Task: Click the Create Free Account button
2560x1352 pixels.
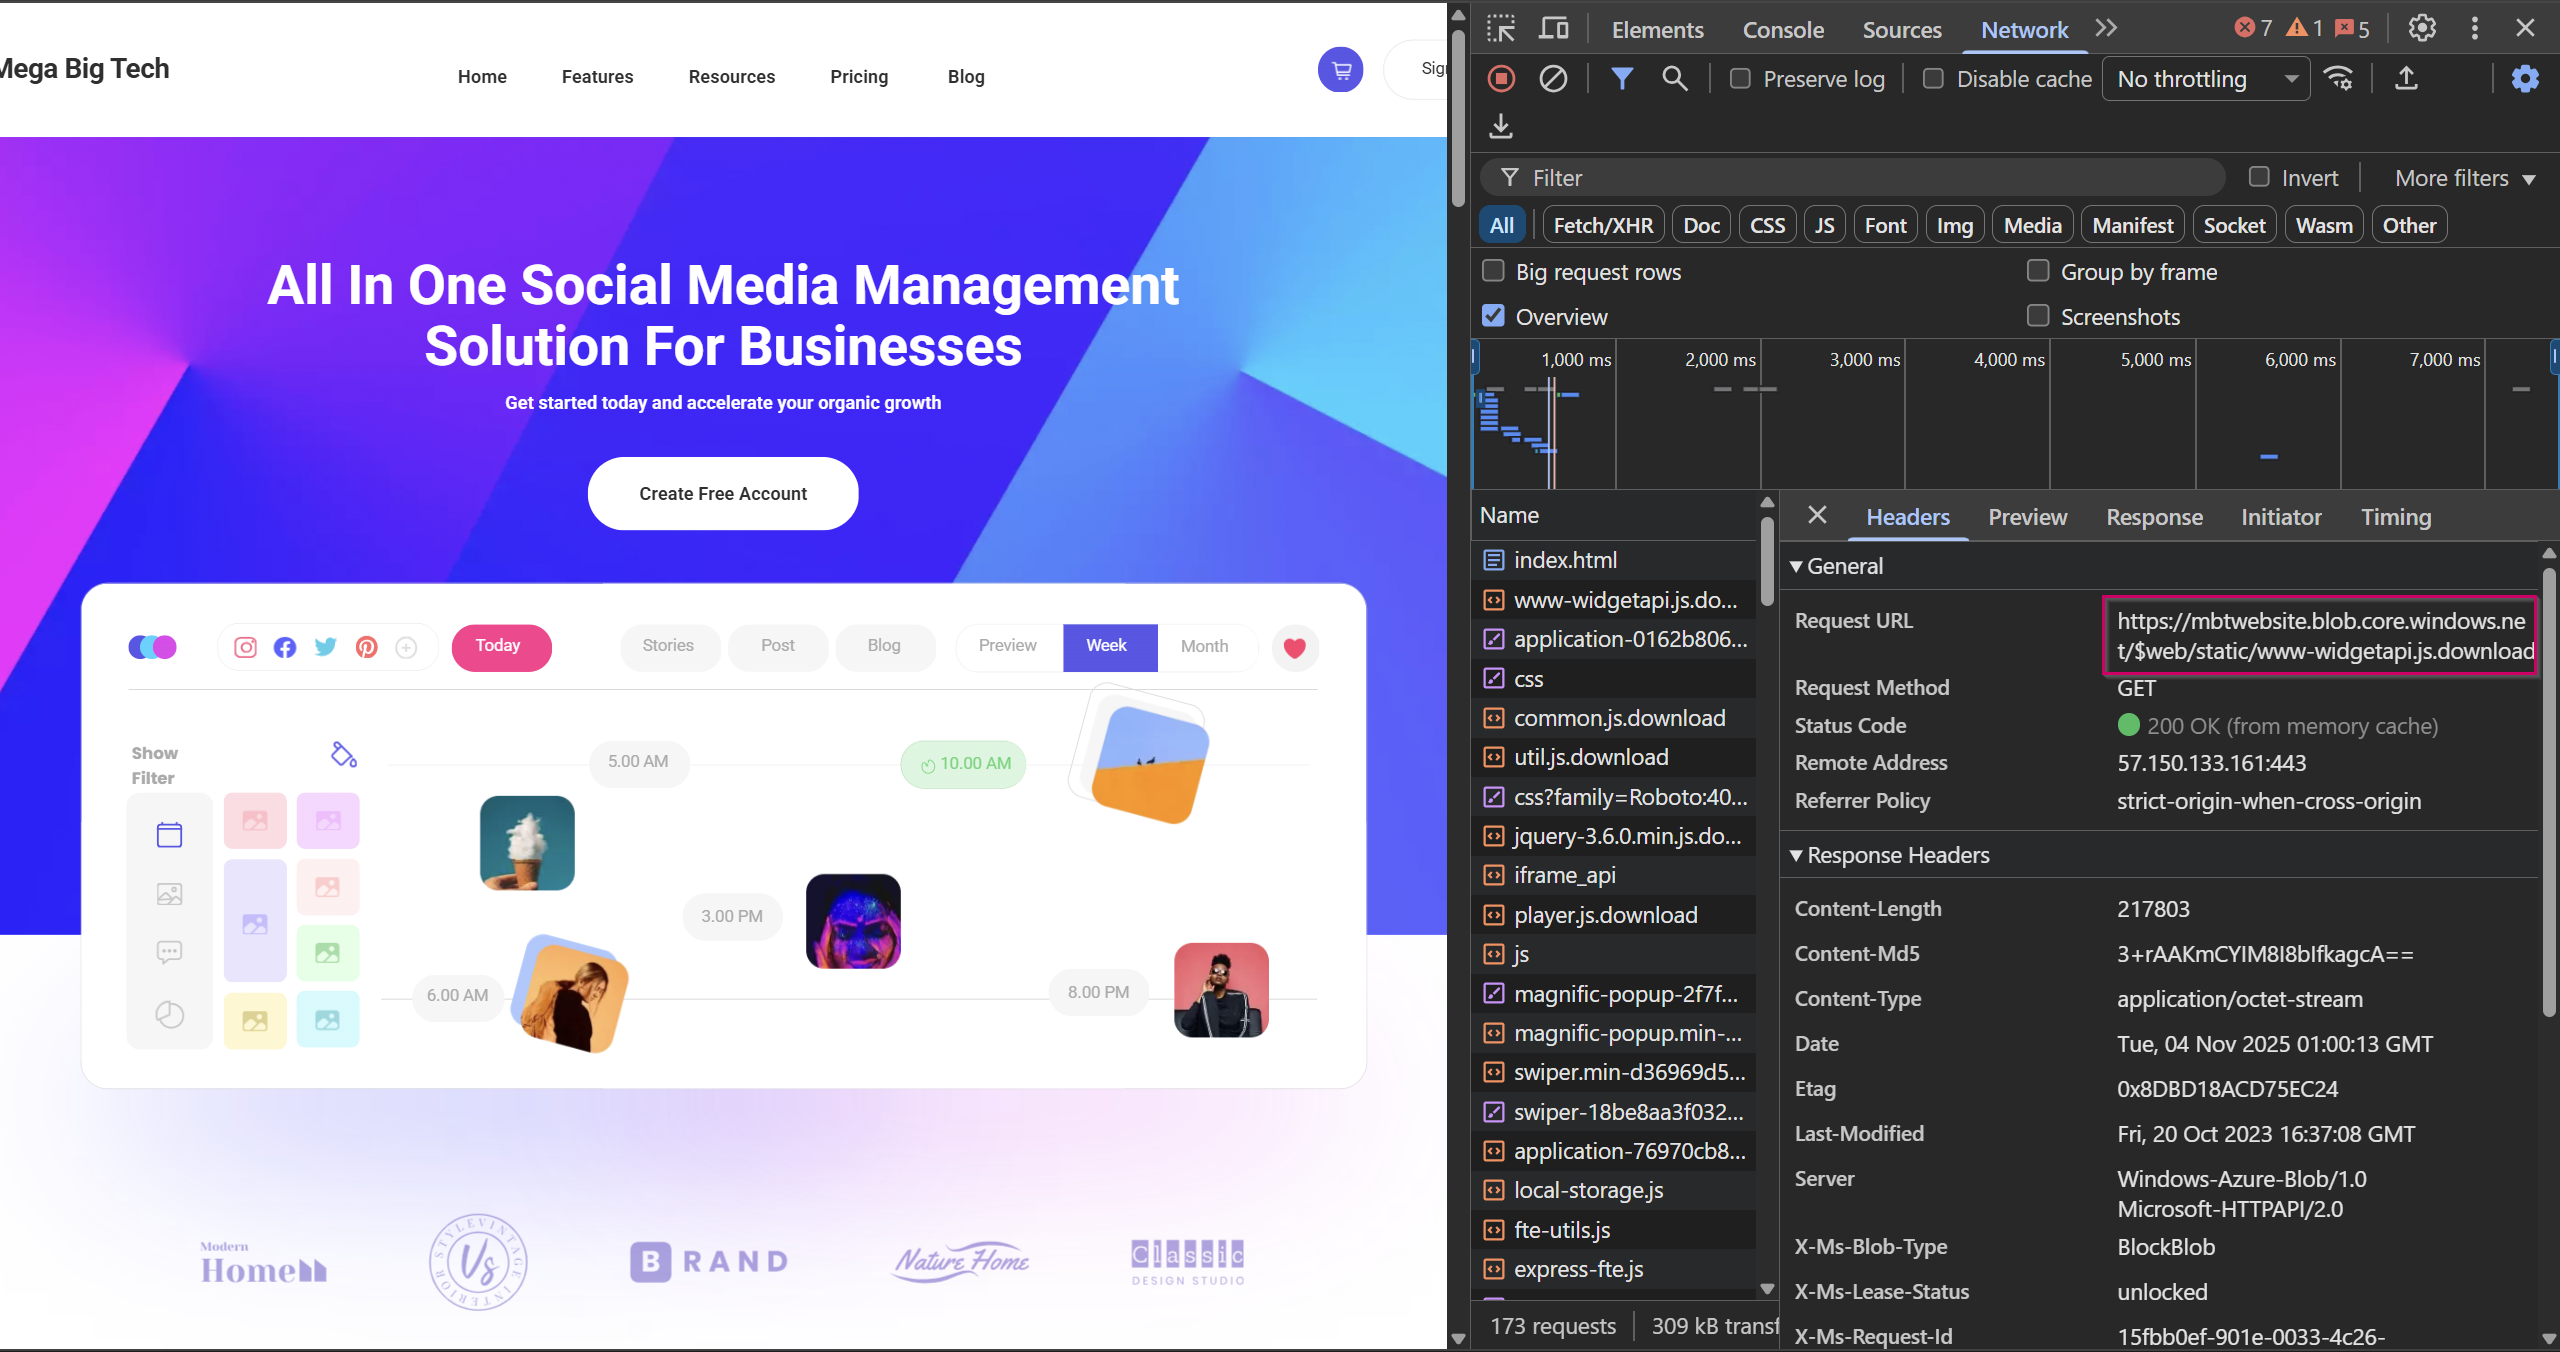Action: 723,494
